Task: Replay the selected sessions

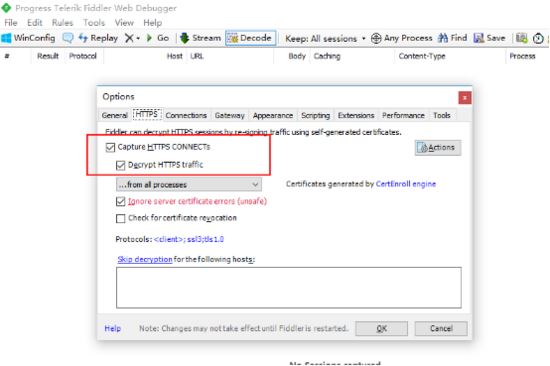Action: [x=98, y=38]
